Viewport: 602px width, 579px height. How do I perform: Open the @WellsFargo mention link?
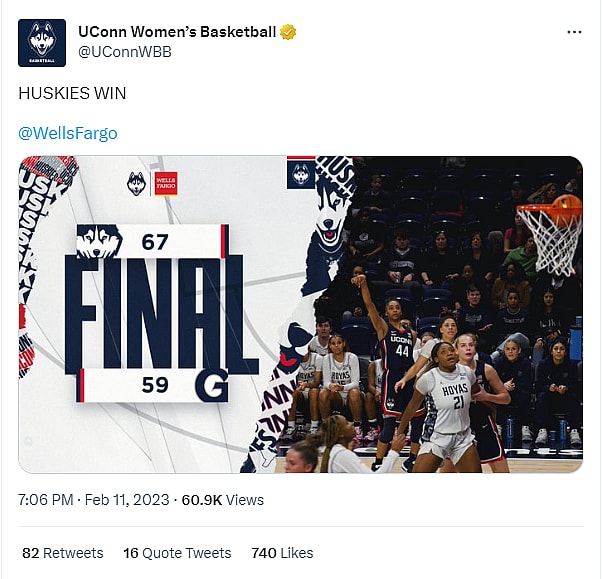click(x=68, y=133)
